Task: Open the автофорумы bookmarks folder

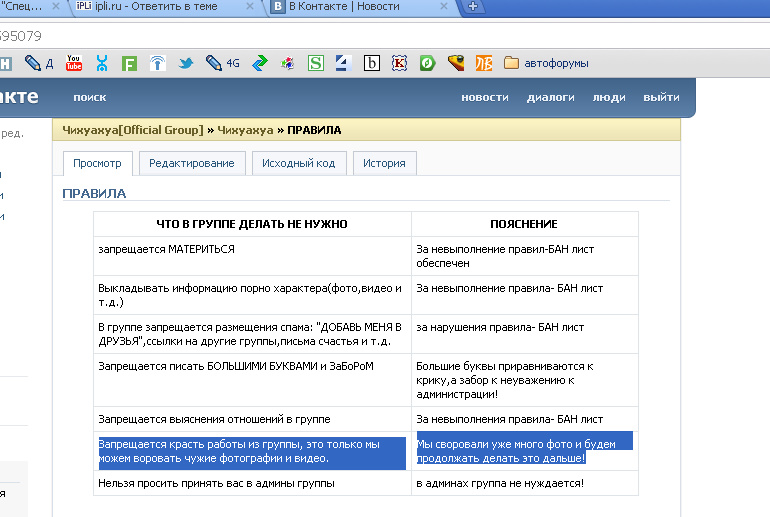Action: click(x=546, y=63)
